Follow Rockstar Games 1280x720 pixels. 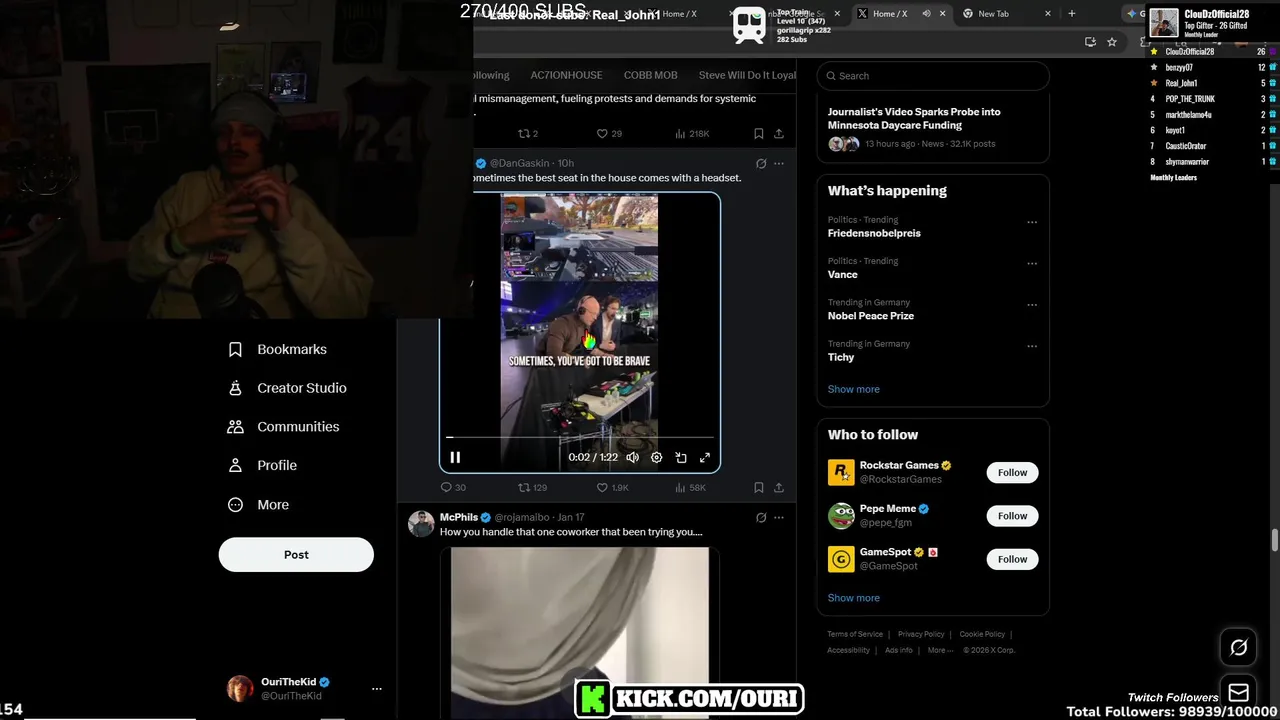pyautogui.click(x=1012, y=472)
